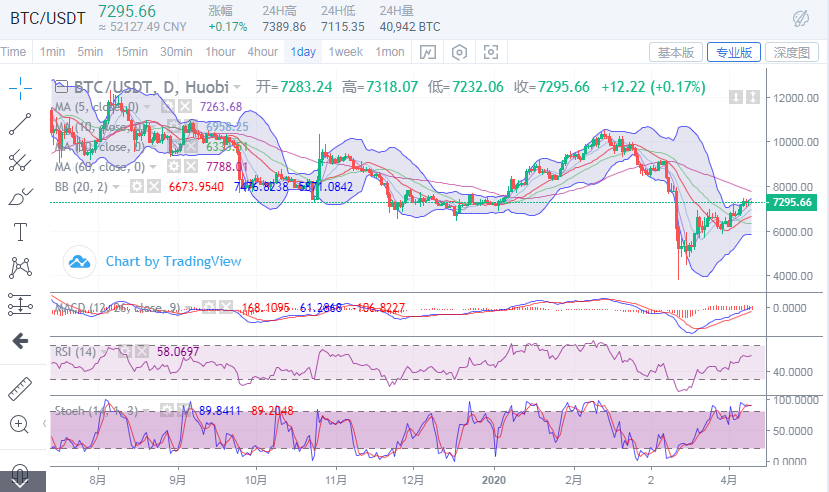The image size is (829, 492).
Task: Open settings gear for MA (5, close, 0)
Action: click(168, 107)
